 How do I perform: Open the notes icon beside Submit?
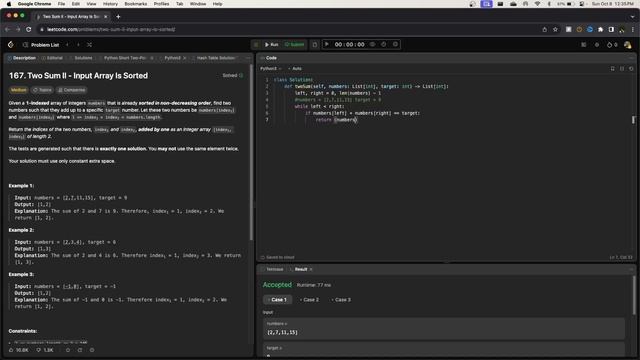coord(315,44)
